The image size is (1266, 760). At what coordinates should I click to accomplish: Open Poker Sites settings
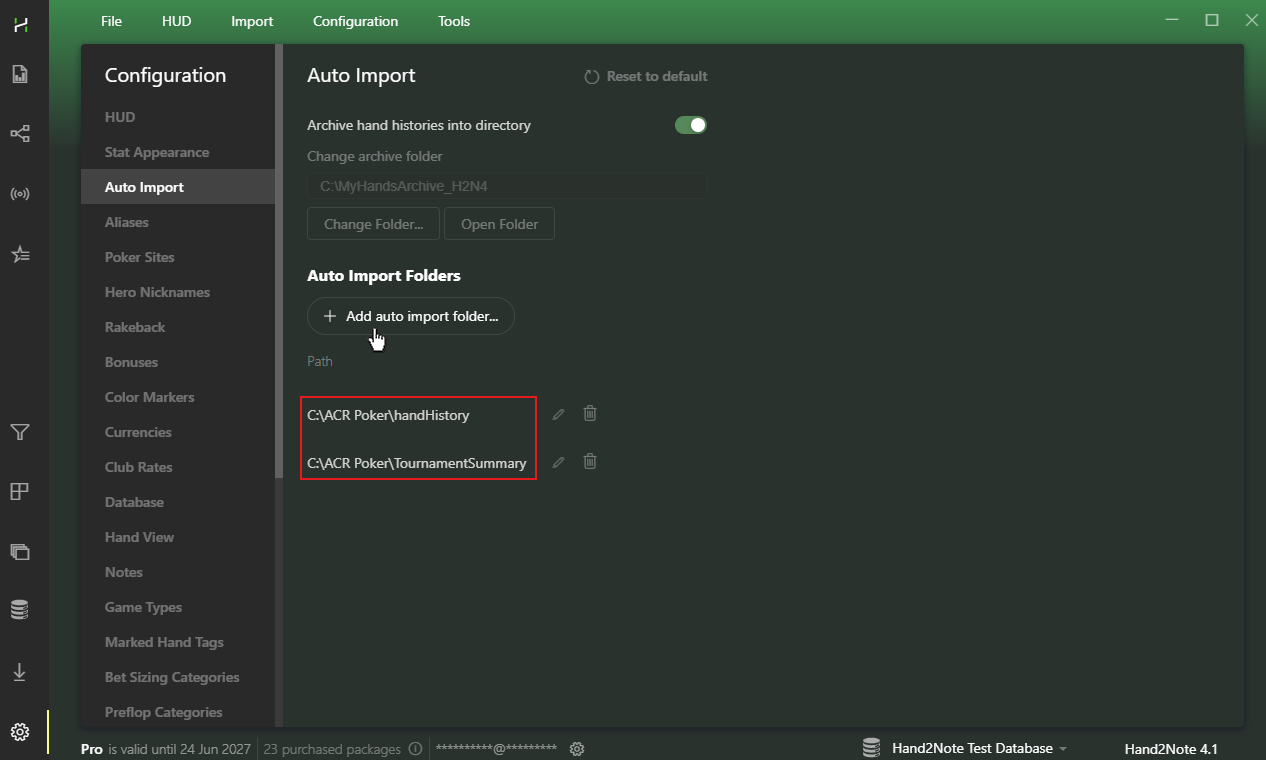pyautogui.click(x=178, y=257)
